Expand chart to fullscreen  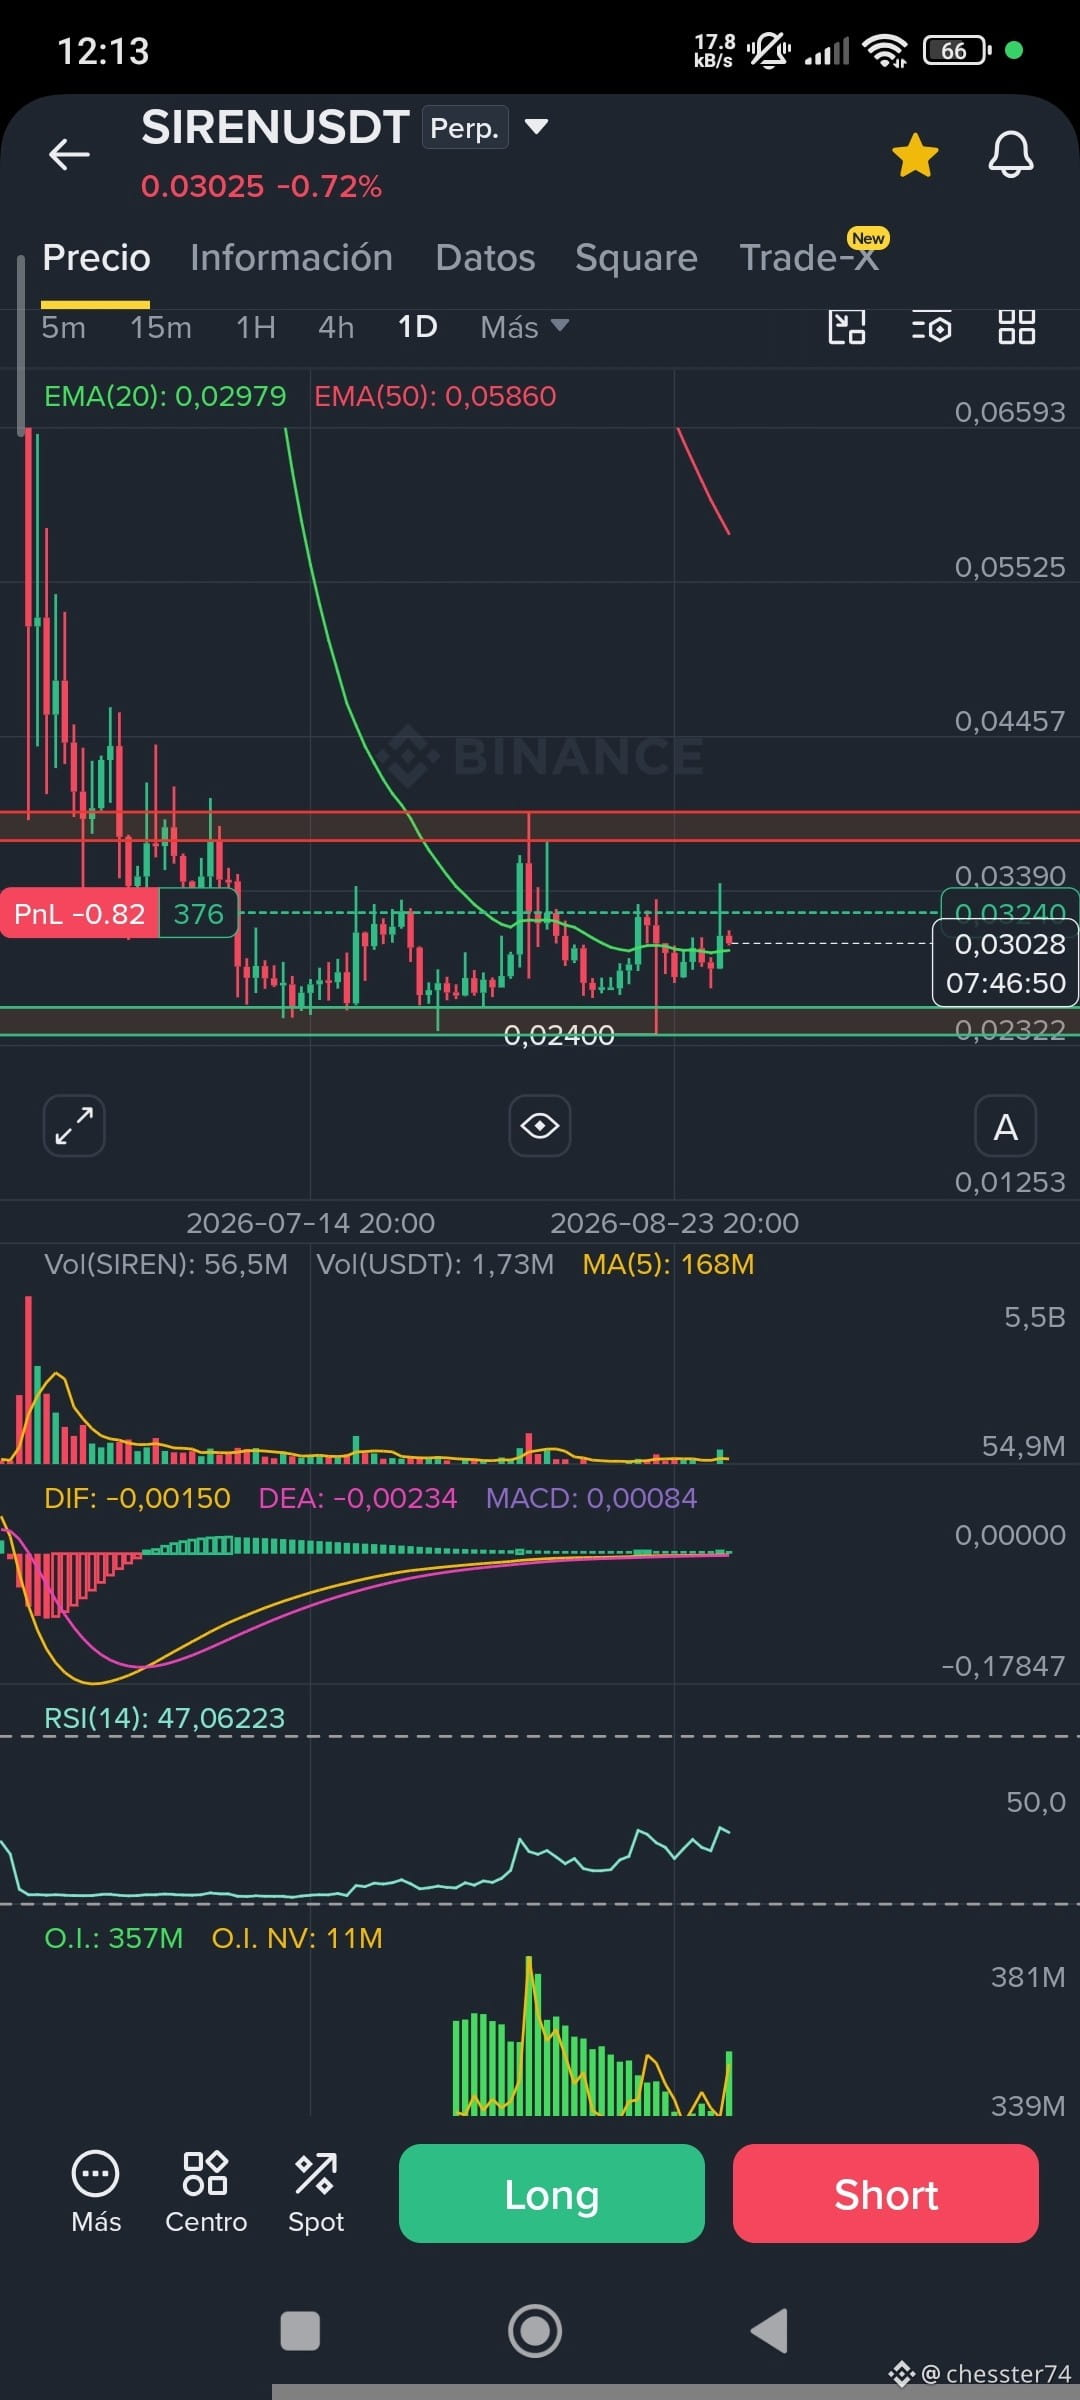pyautogui.click(x=74, y=1126)
